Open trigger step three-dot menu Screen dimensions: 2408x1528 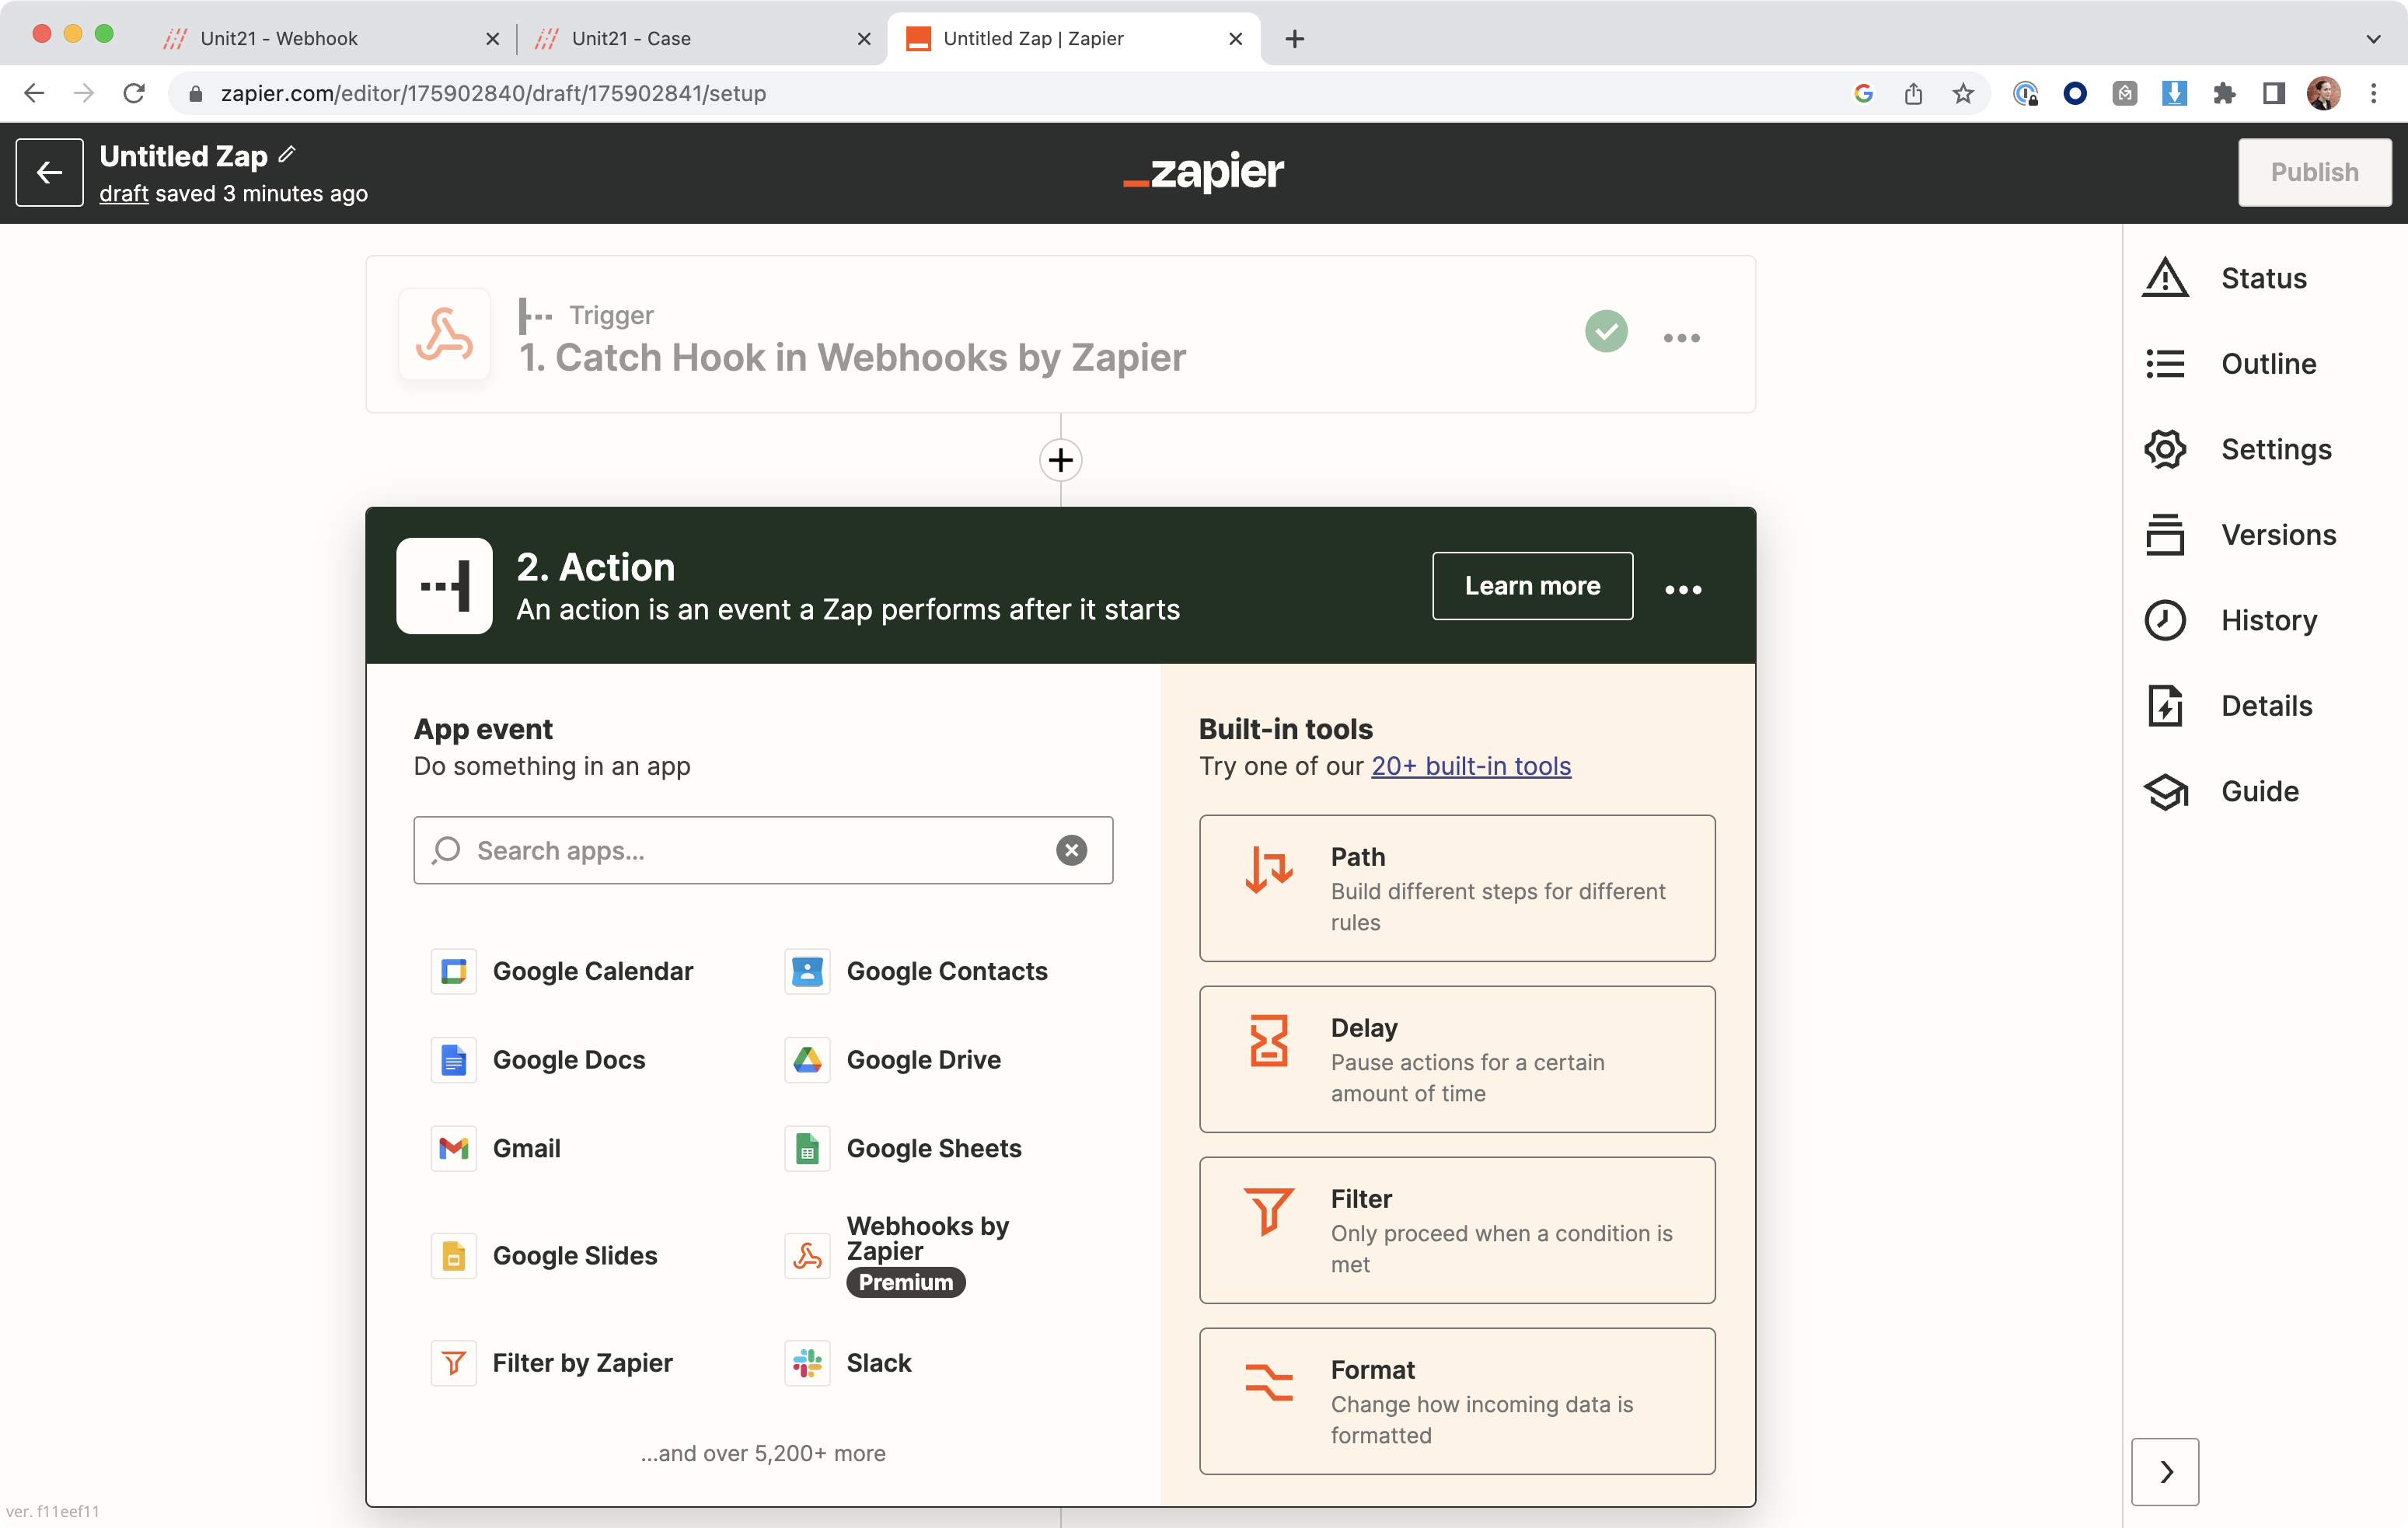click(x=1681, y=337)
